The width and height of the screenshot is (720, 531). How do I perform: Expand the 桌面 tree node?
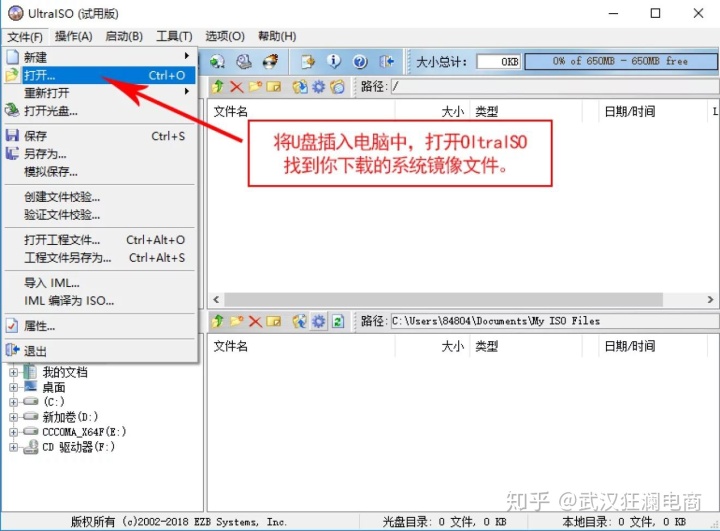[x=13, y=387]
